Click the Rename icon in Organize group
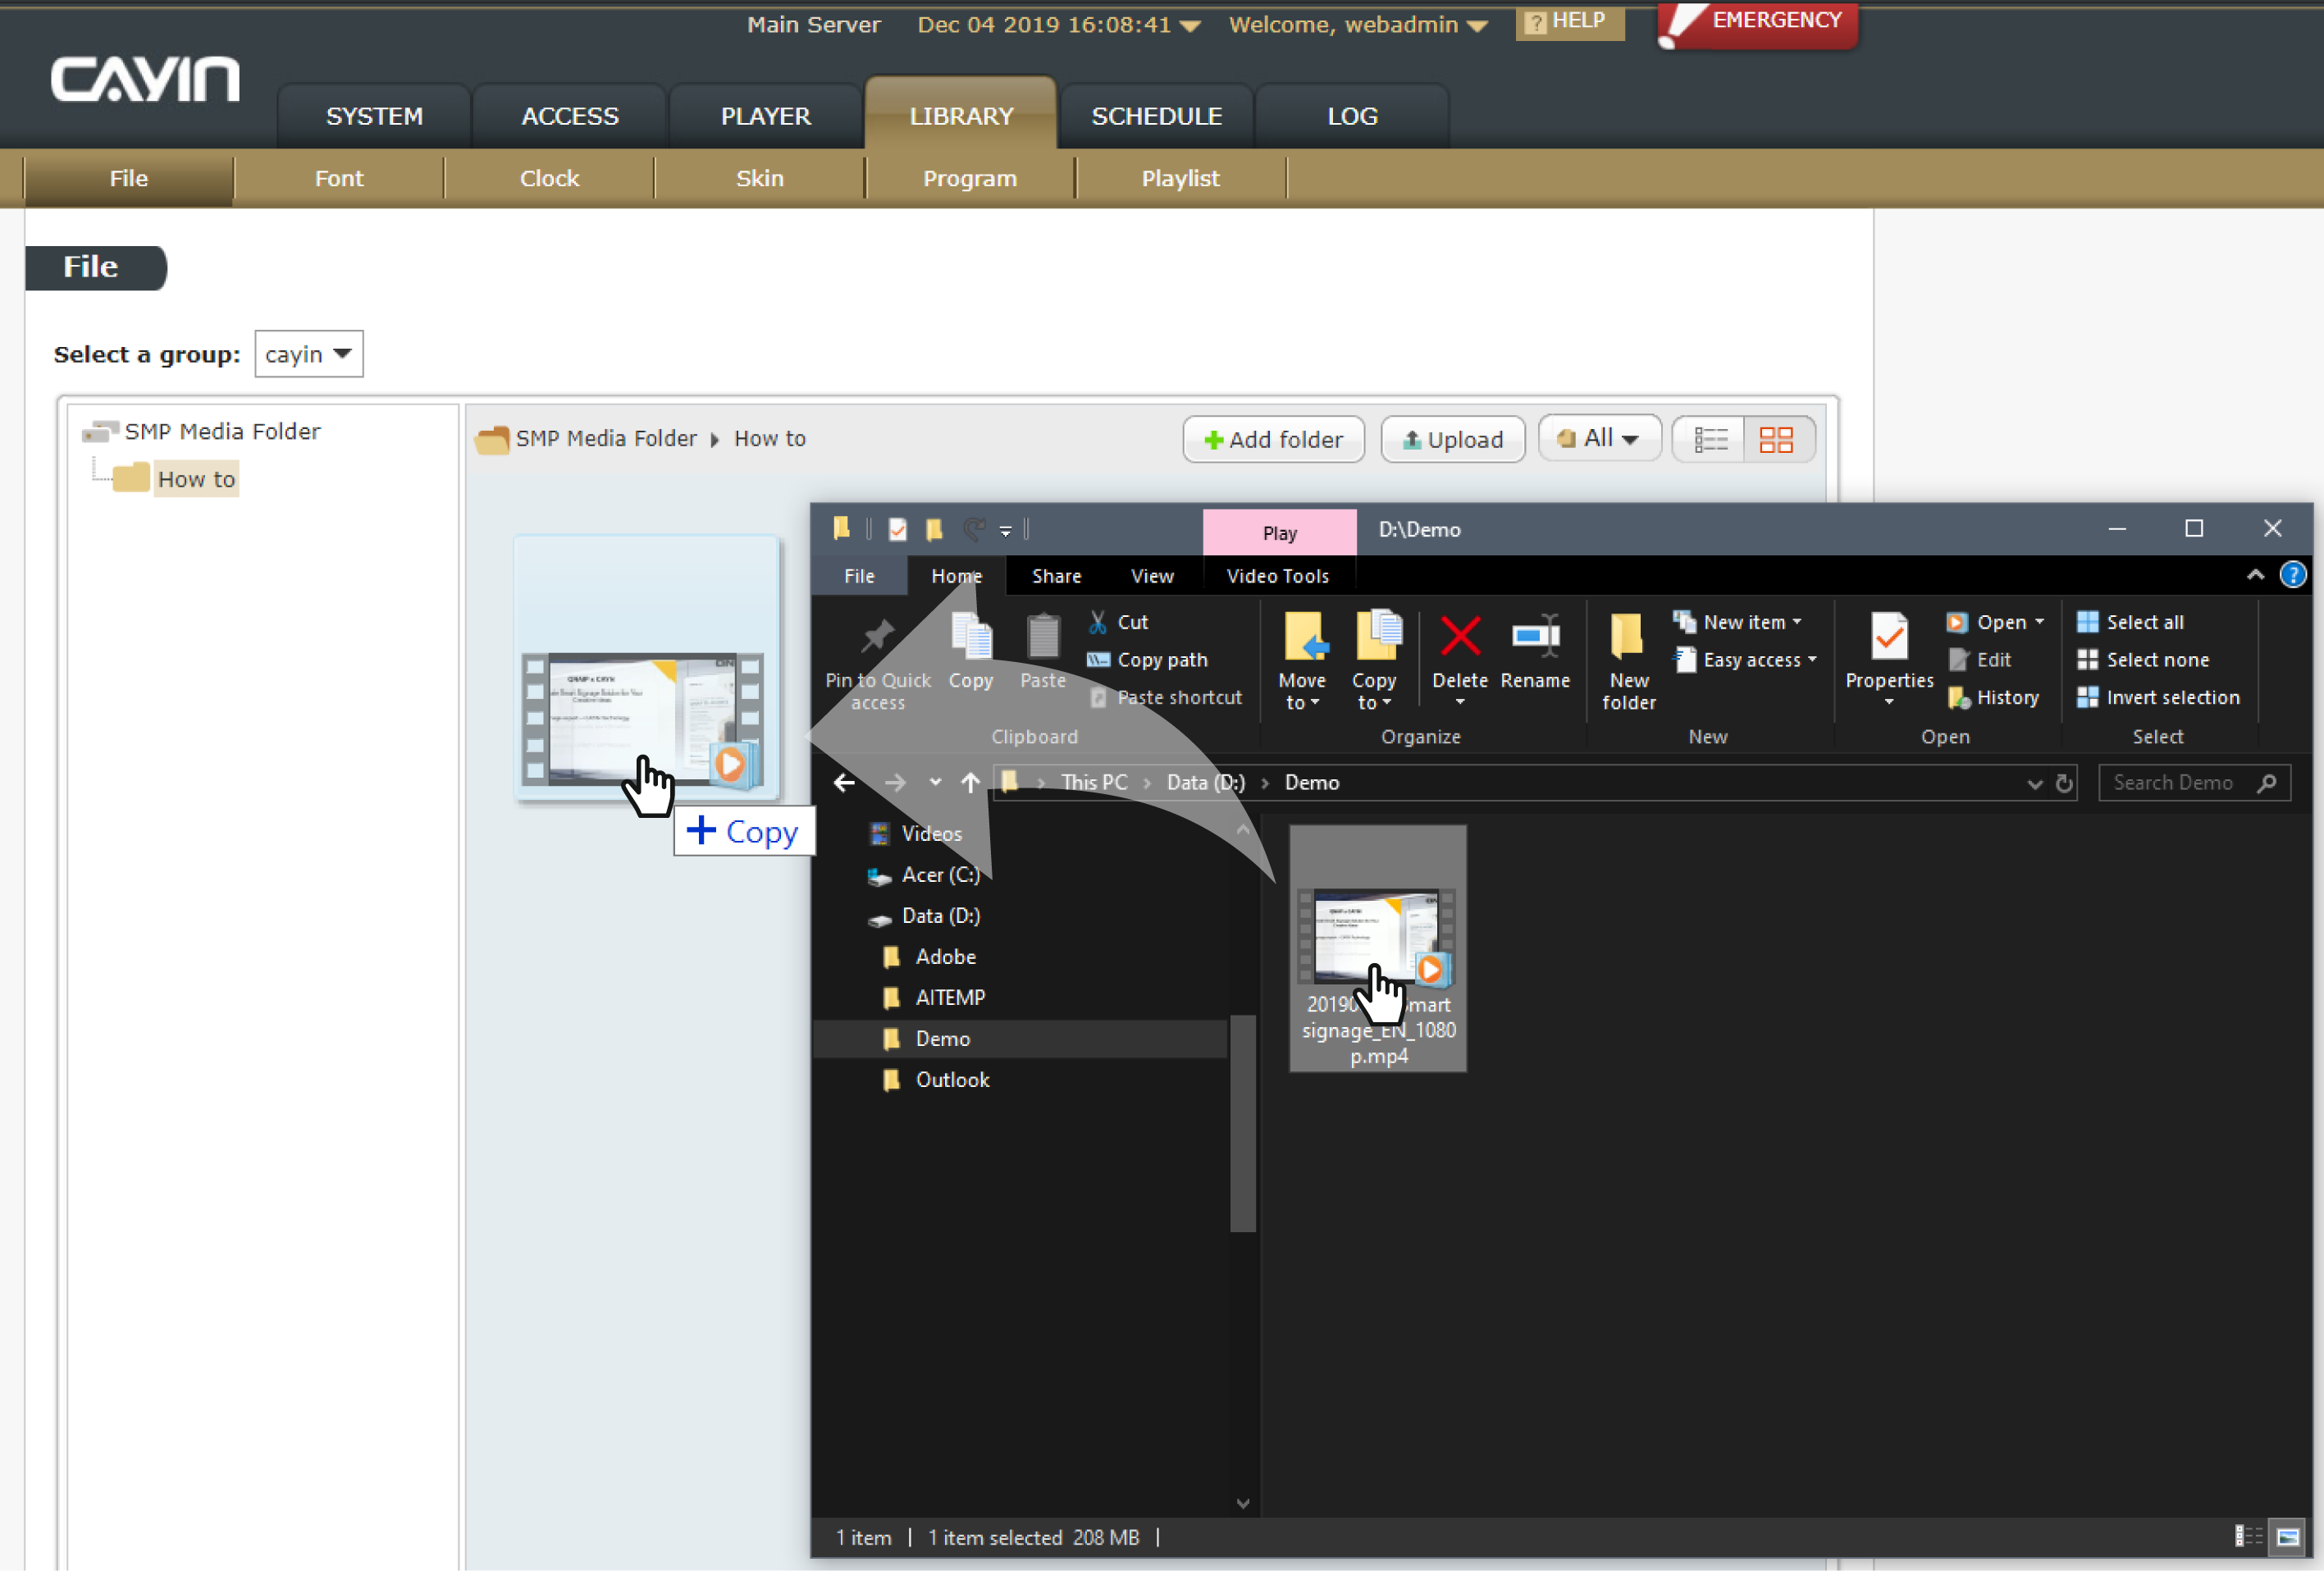2324x1571 pixels. tap(1535, 636)
